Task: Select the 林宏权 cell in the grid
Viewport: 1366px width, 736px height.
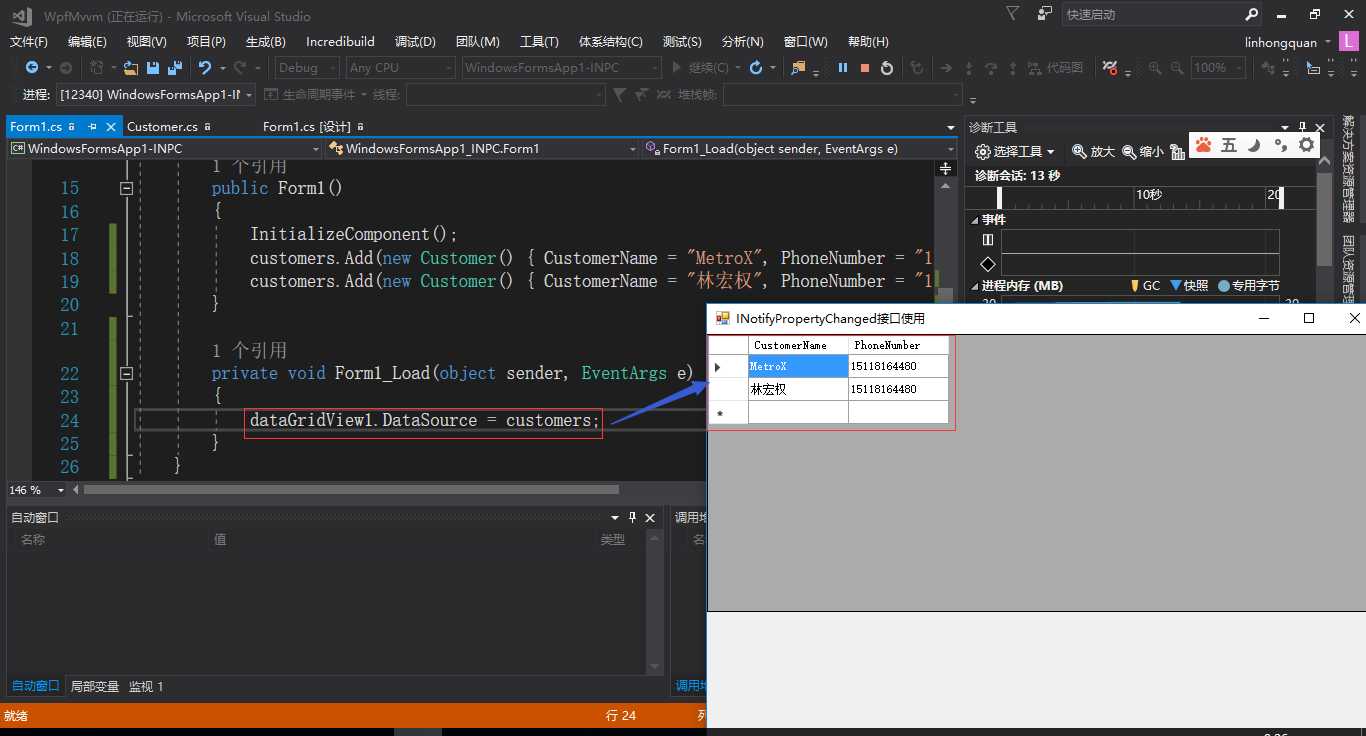Action: 798,389
